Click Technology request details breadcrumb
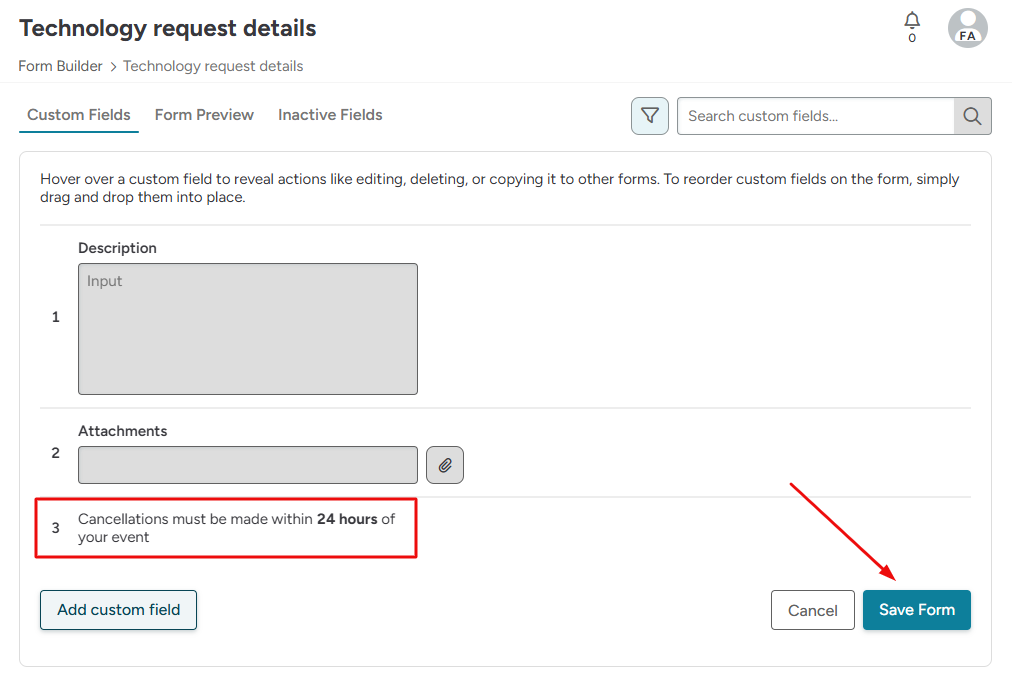The height and width of the screenshot is (686, 1012). tap(213, 66)
